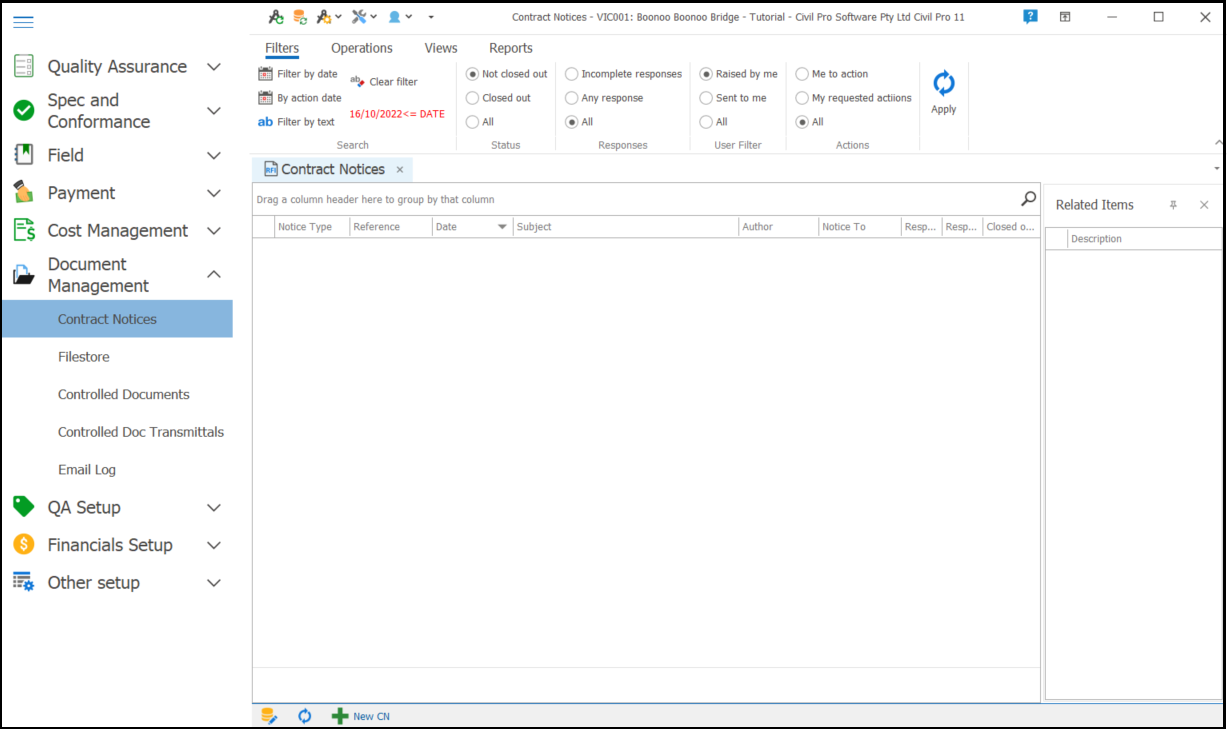The image size is (1227, 729).
Task: Sort by the Date column header
Action: point(472,227)
